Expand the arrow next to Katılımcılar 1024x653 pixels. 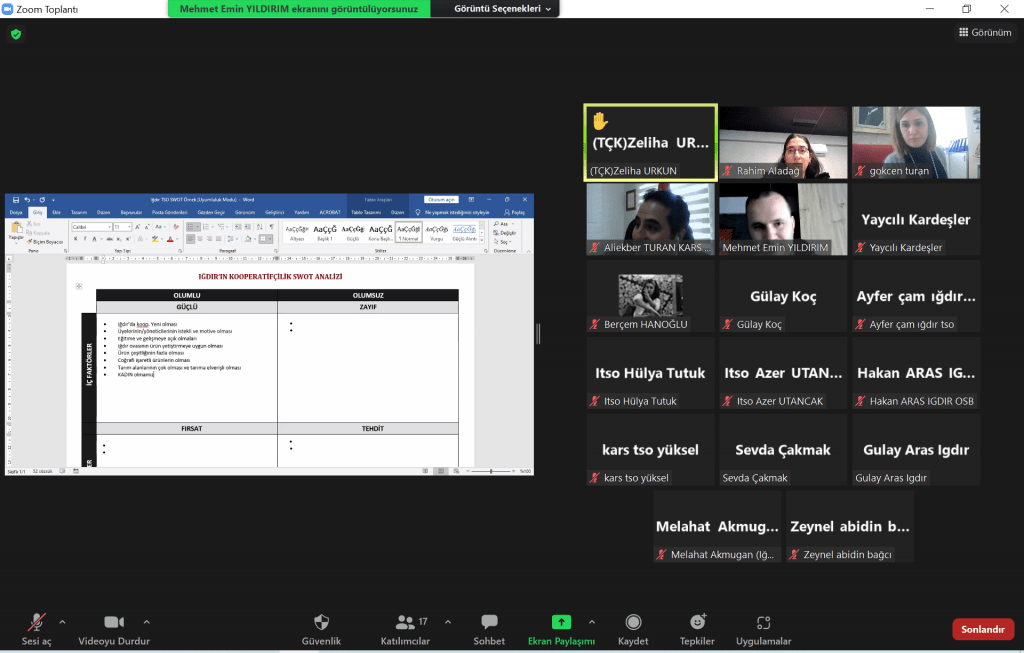coord(447,621)
